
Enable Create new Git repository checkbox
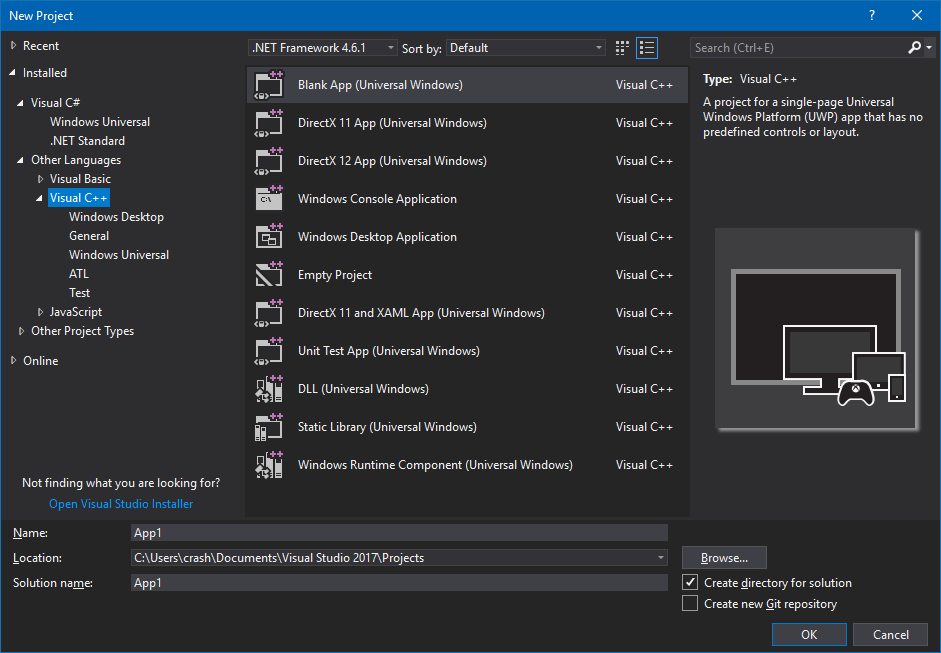pyautogui.click(x=690, y=603)
